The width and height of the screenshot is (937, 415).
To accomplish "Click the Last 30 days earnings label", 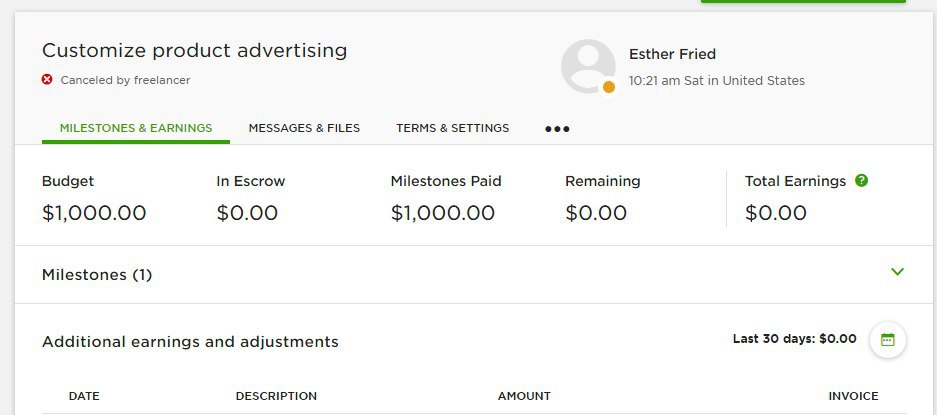I will pos(794,339).
